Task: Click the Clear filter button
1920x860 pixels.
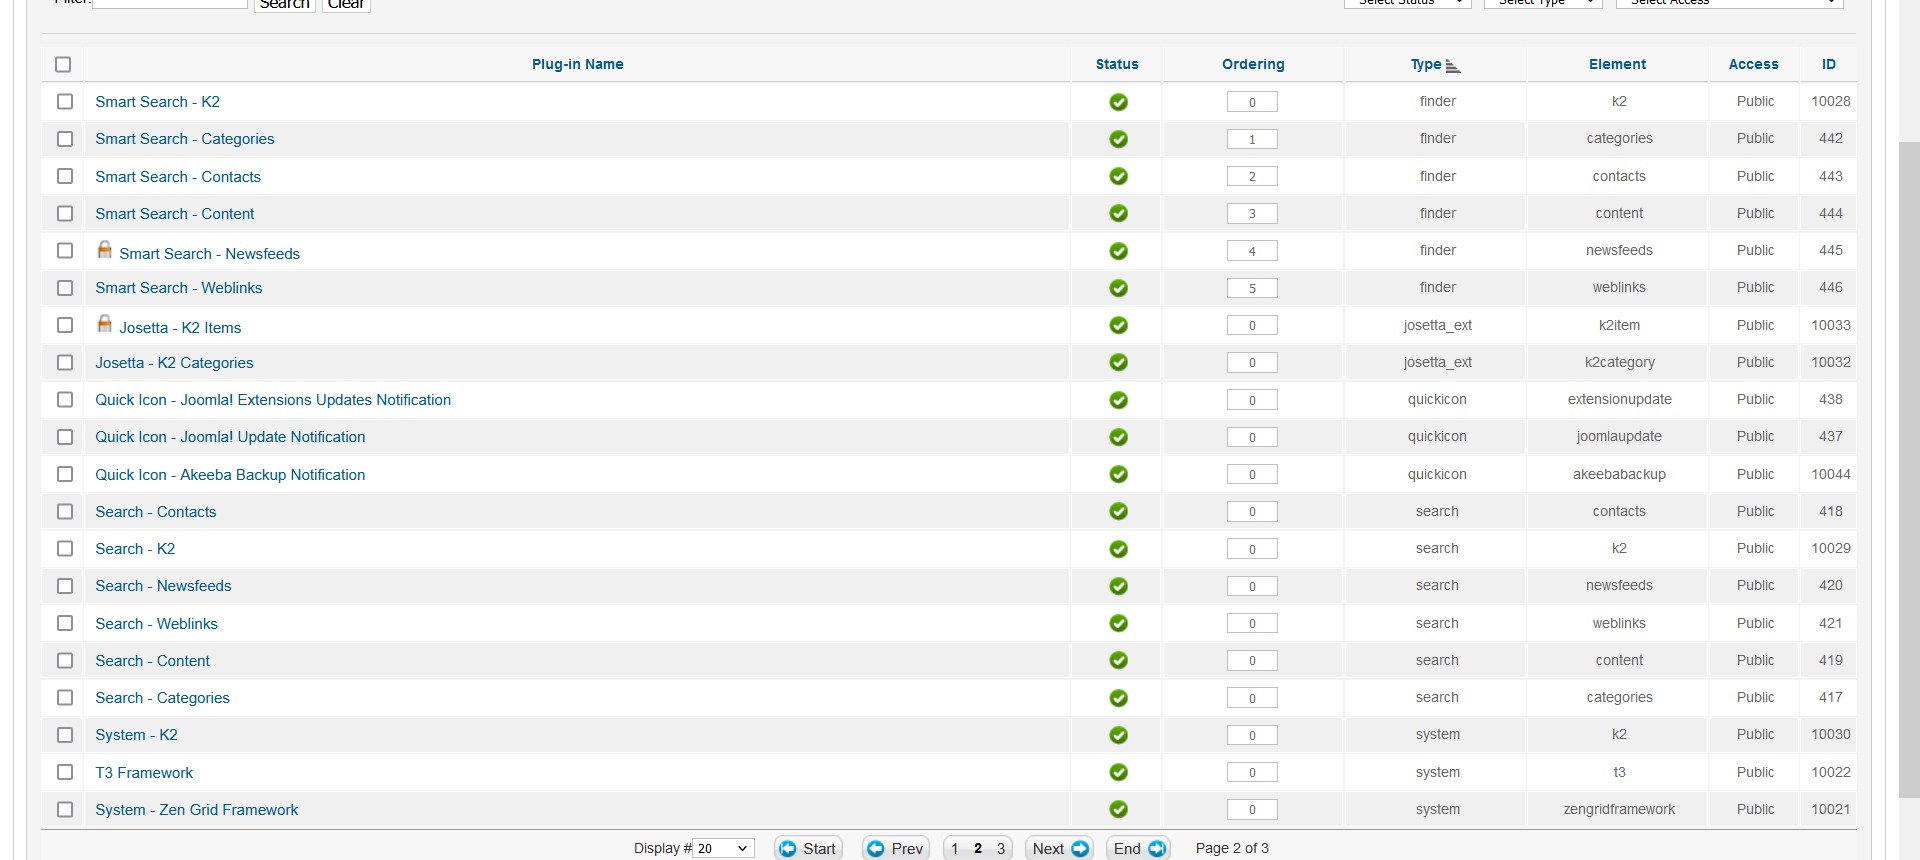Action: point(346,4)
